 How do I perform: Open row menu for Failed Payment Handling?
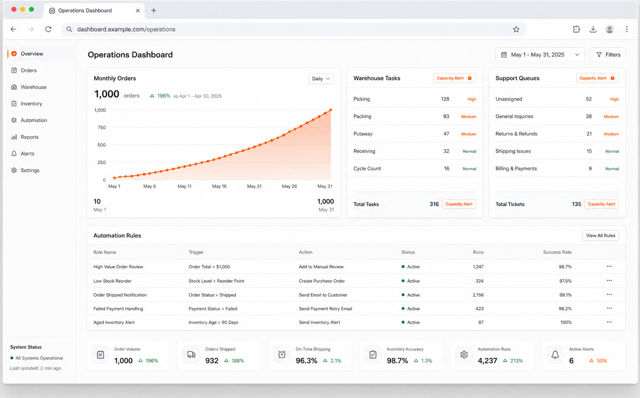609,309
